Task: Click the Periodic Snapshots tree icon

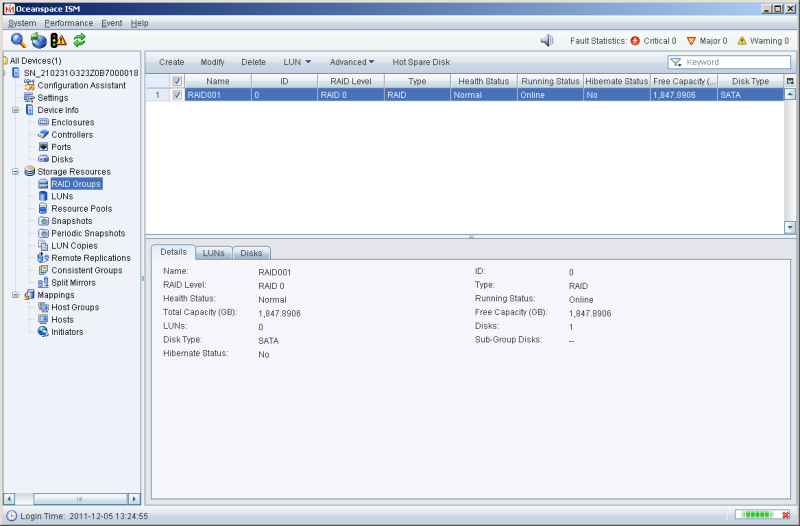Action: [43, 233]
